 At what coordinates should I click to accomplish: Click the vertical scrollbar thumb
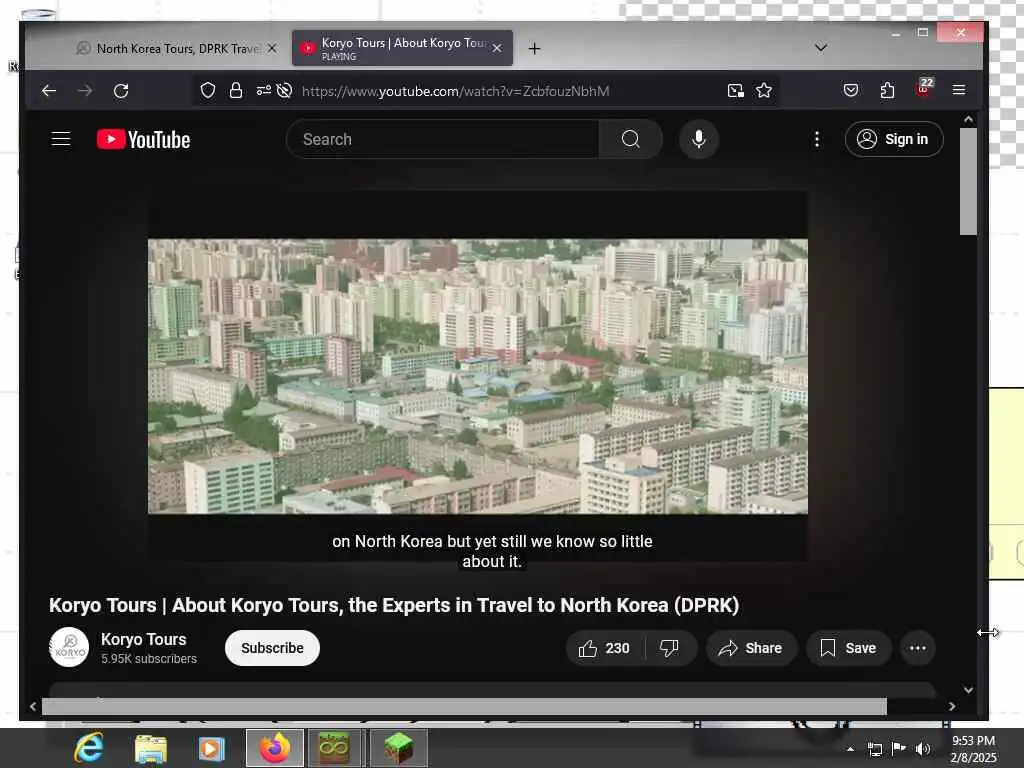[968, 181]
